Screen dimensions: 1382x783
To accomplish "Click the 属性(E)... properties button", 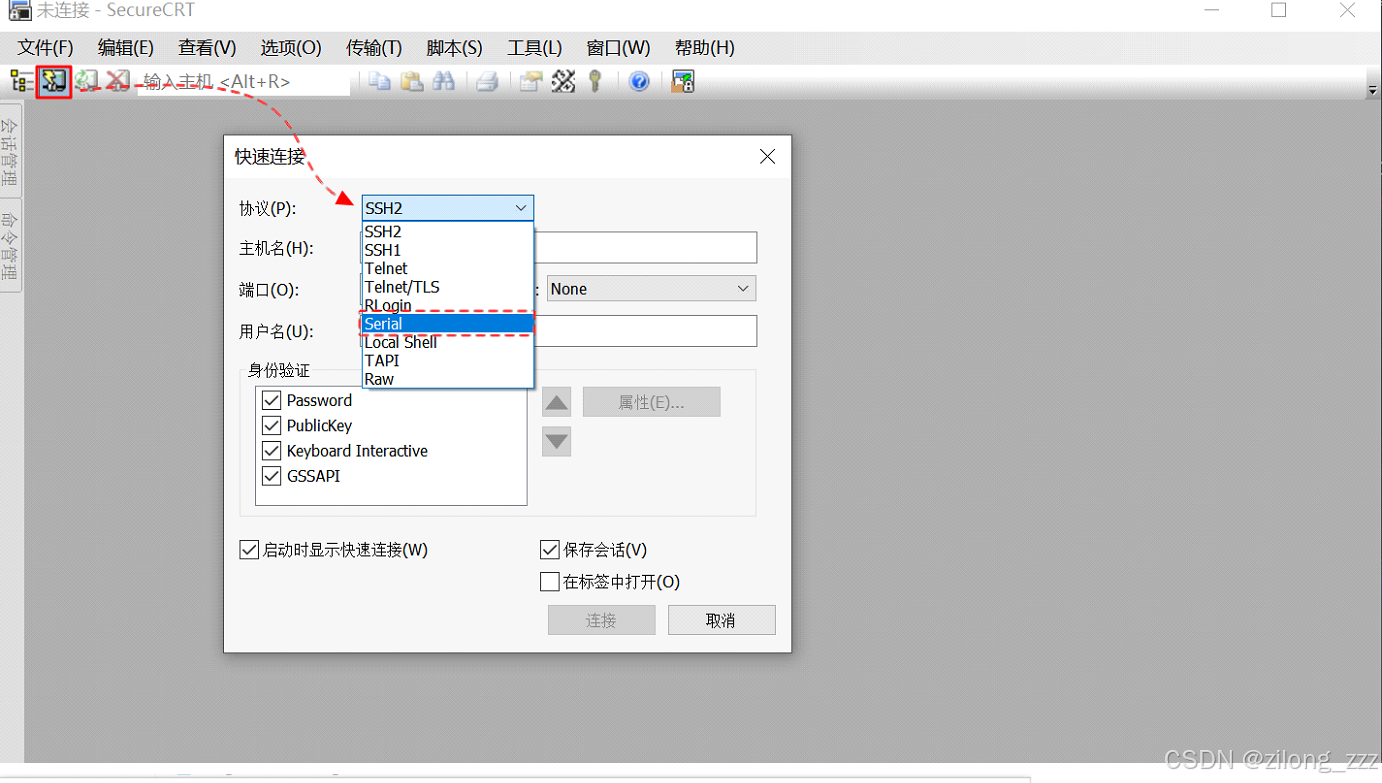I will coord(651,402).
